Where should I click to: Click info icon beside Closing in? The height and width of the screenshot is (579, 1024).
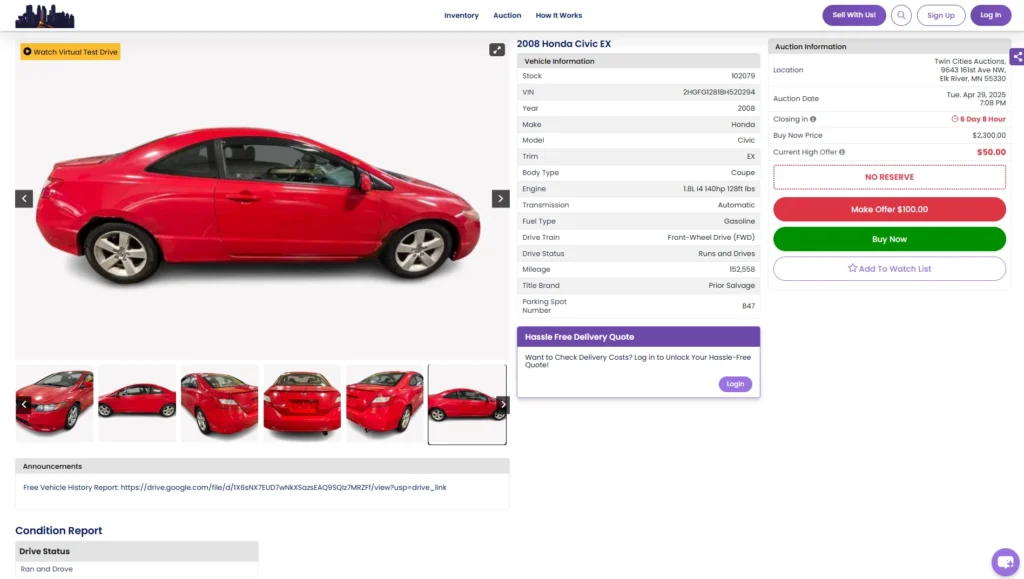pos(813,119)
